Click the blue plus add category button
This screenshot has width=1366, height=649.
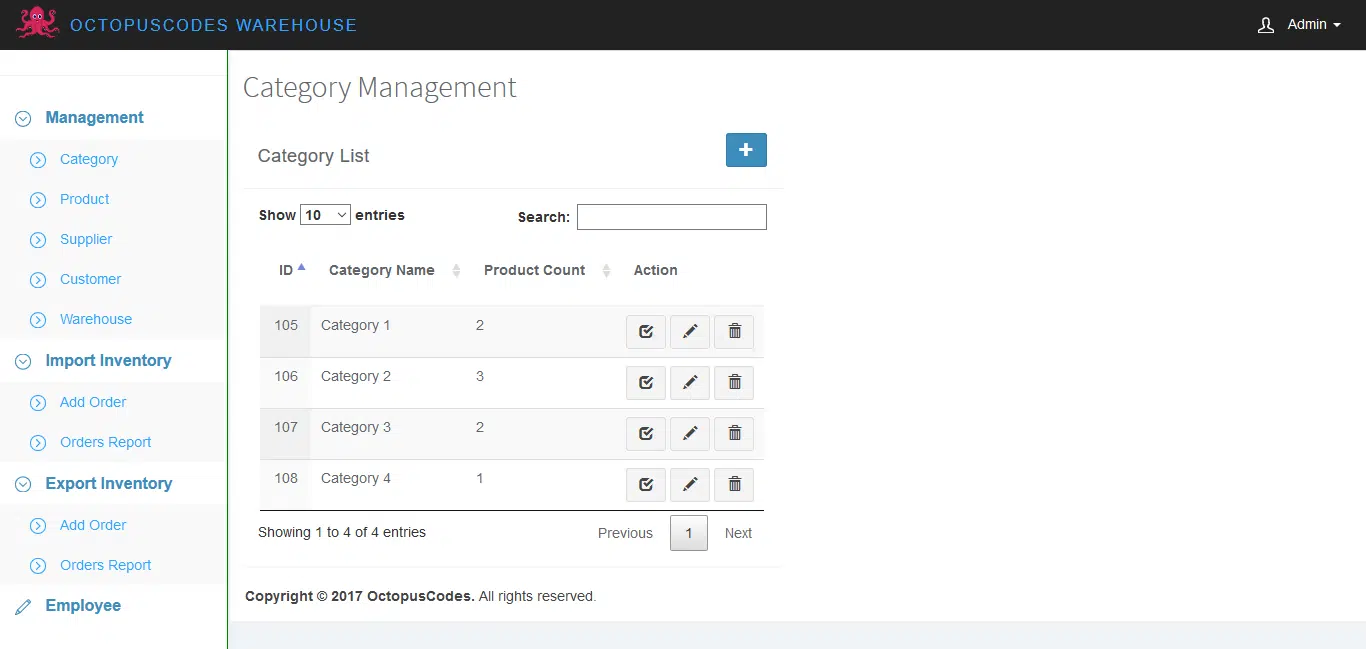coord(745,150)
